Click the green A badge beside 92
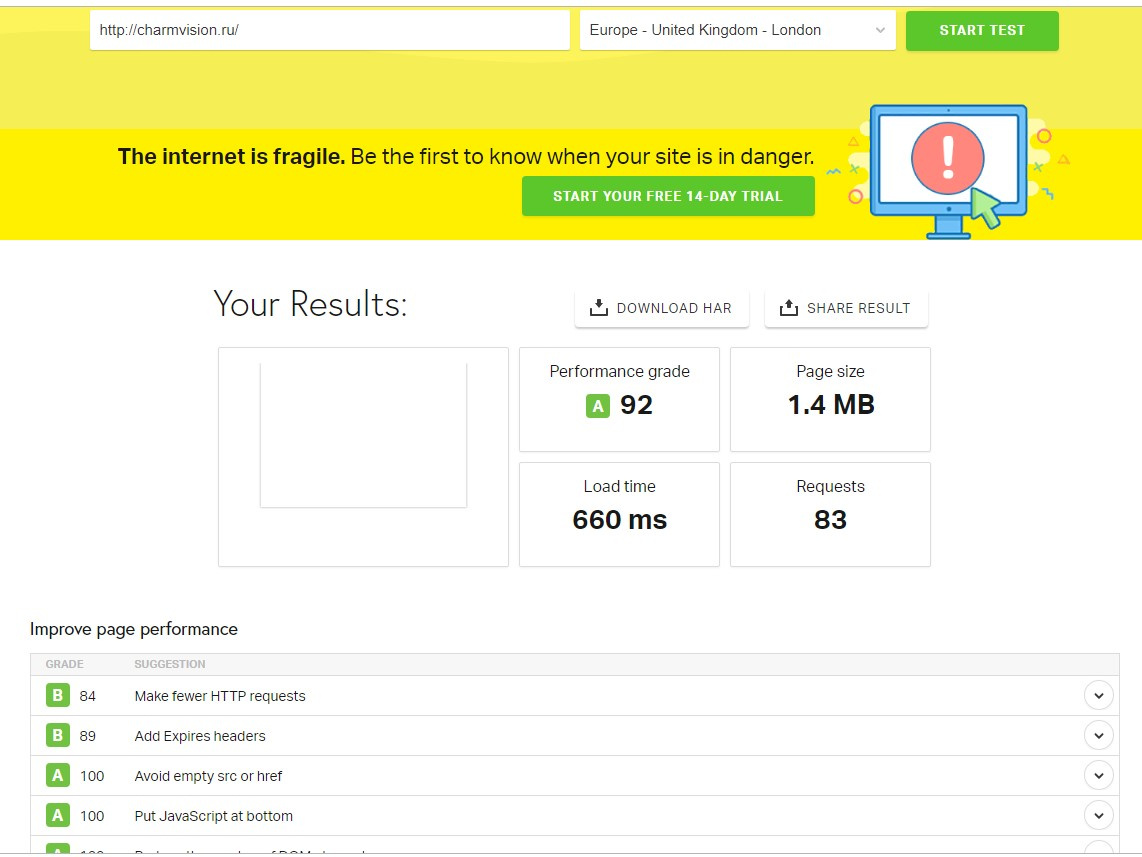Screen dimensions: 1142x857 (598, 406)
